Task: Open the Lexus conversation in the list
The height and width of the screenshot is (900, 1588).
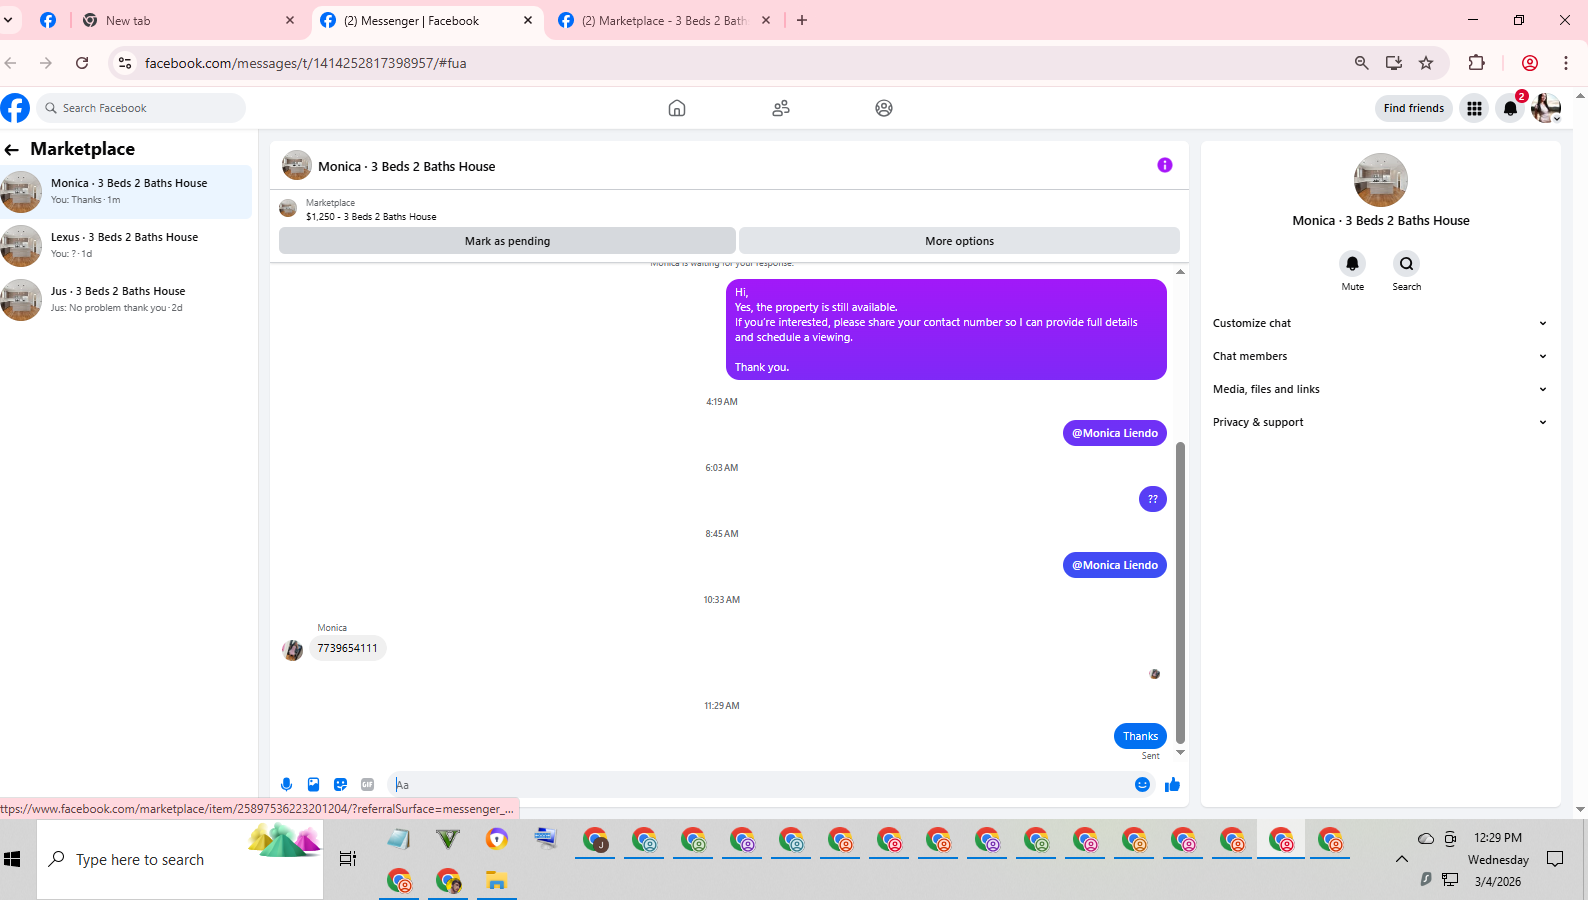Action: 126,246
